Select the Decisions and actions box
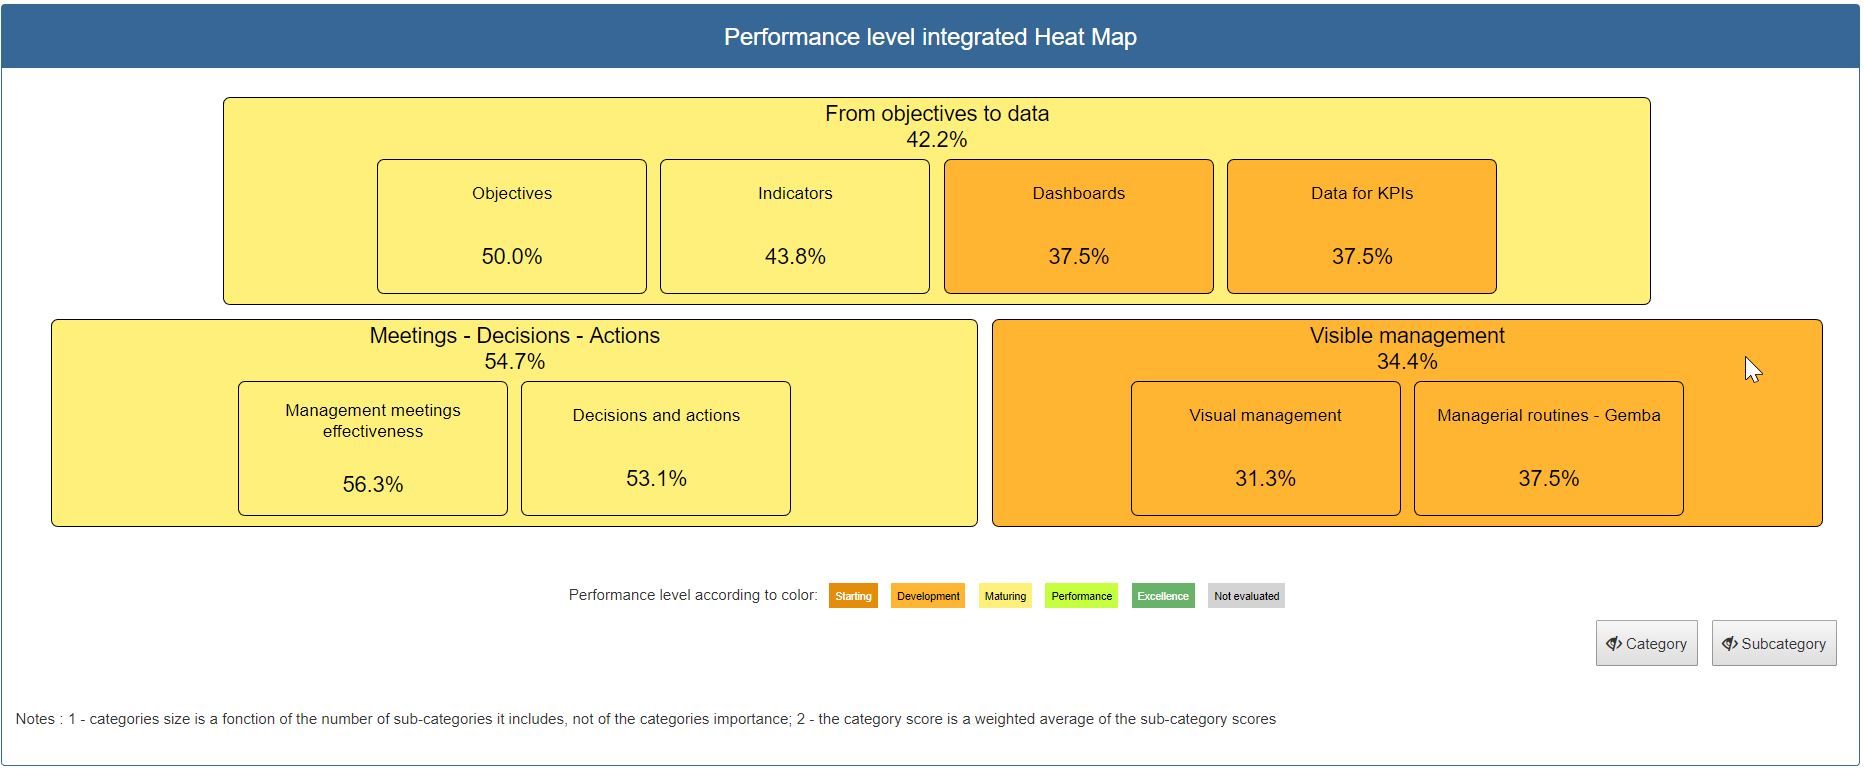 (655, 448)
